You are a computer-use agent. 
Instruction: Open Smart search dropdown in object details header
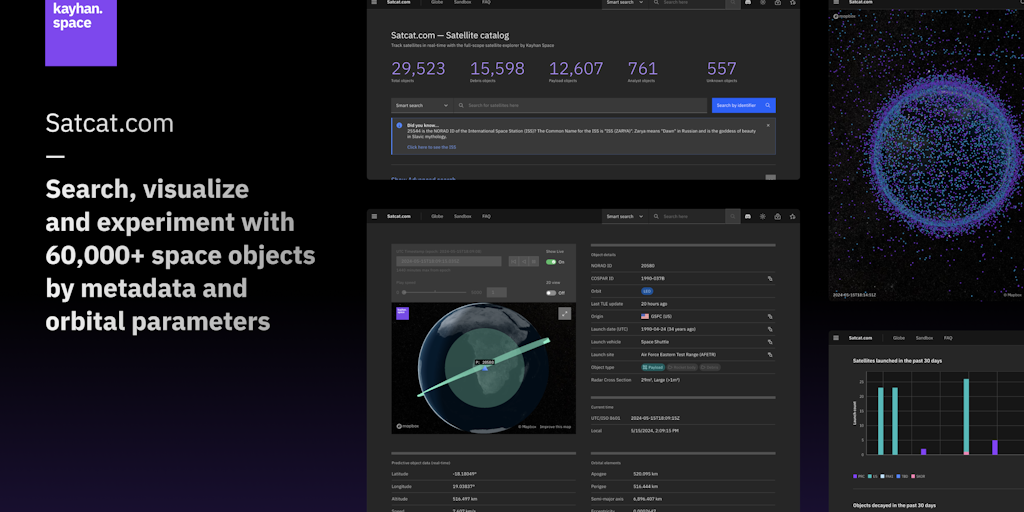click(x=623, y=216)
